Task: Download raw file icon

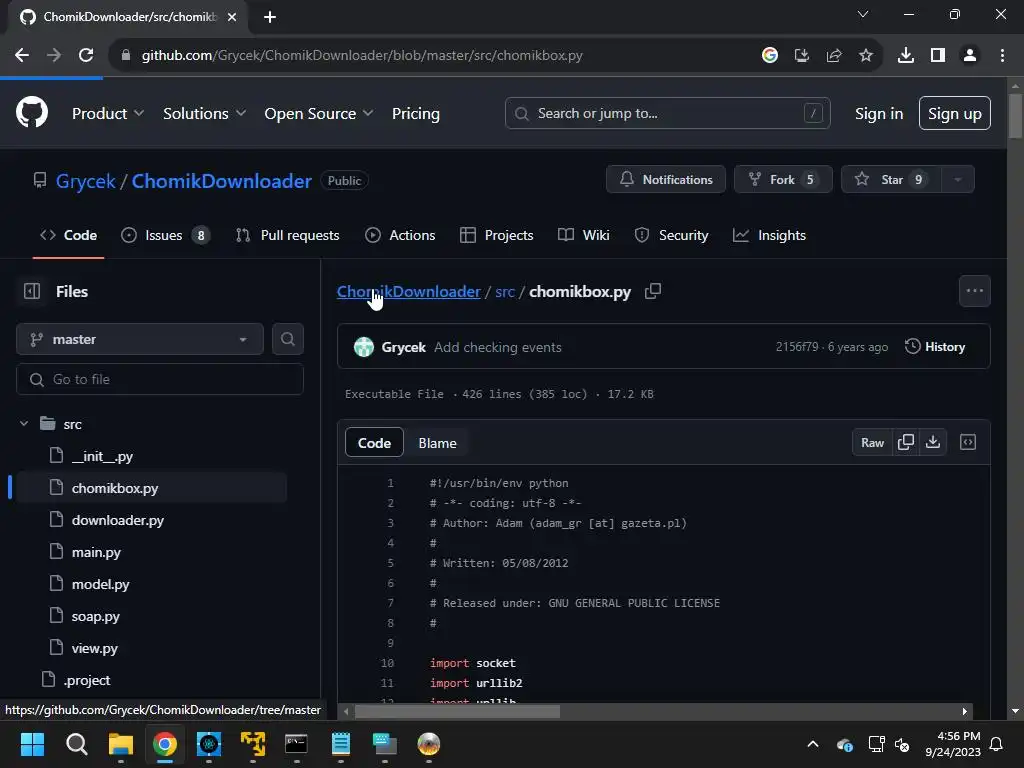Action: pos(933,443)
